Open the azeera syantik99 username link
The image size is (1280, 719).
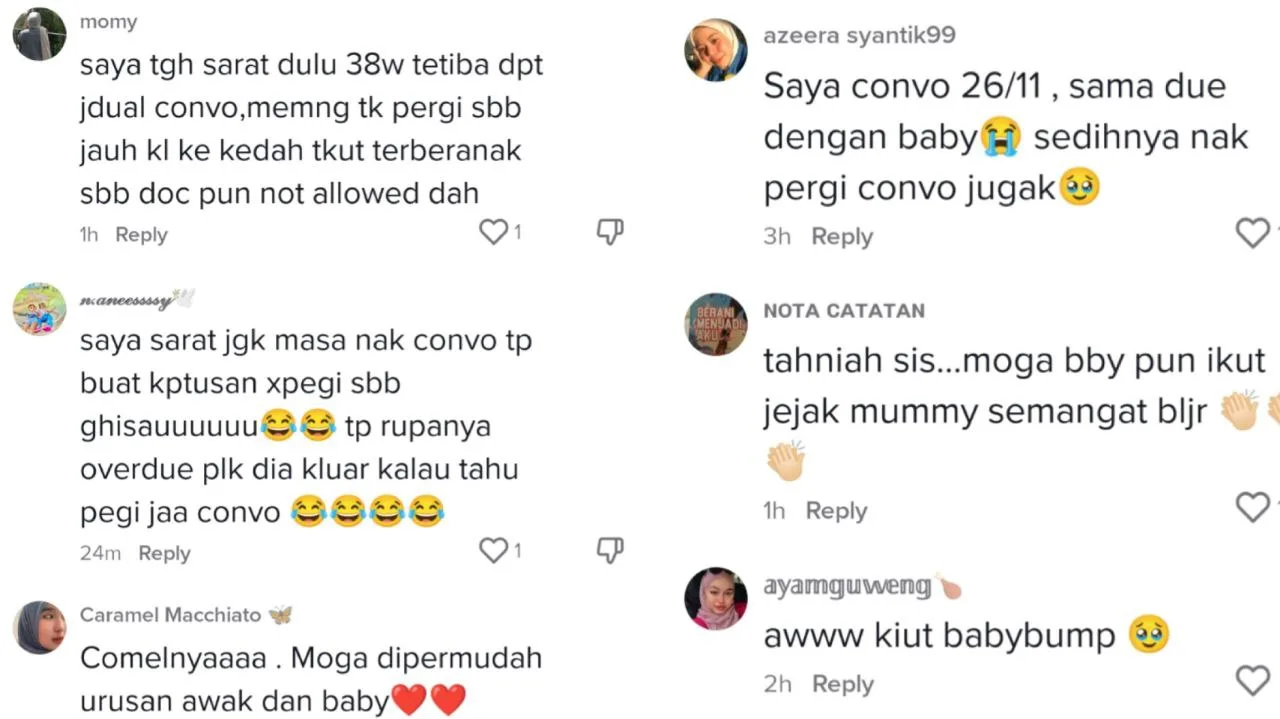[859, 35]
